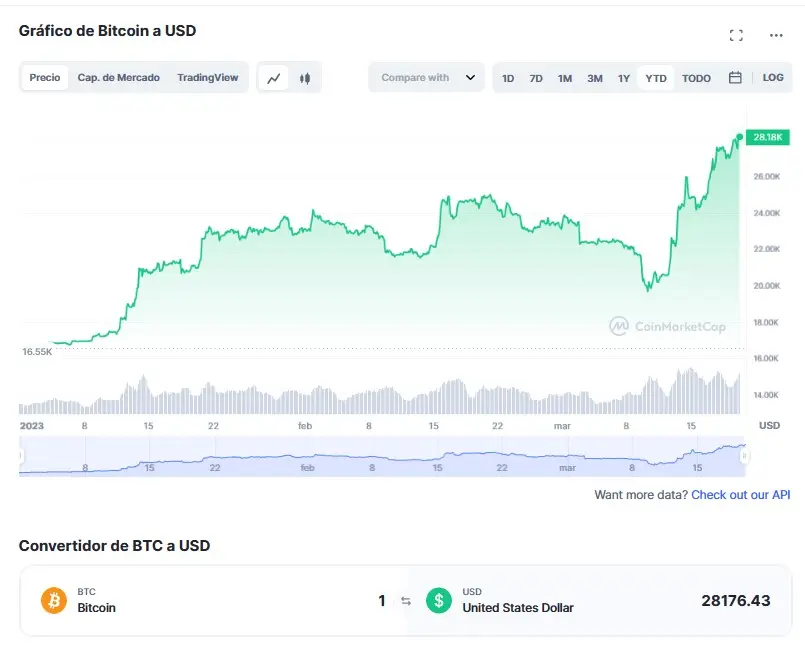This screenshot has width=805, height=652.
Task: Open the calendar date range picker
Action: coord(735,78)
